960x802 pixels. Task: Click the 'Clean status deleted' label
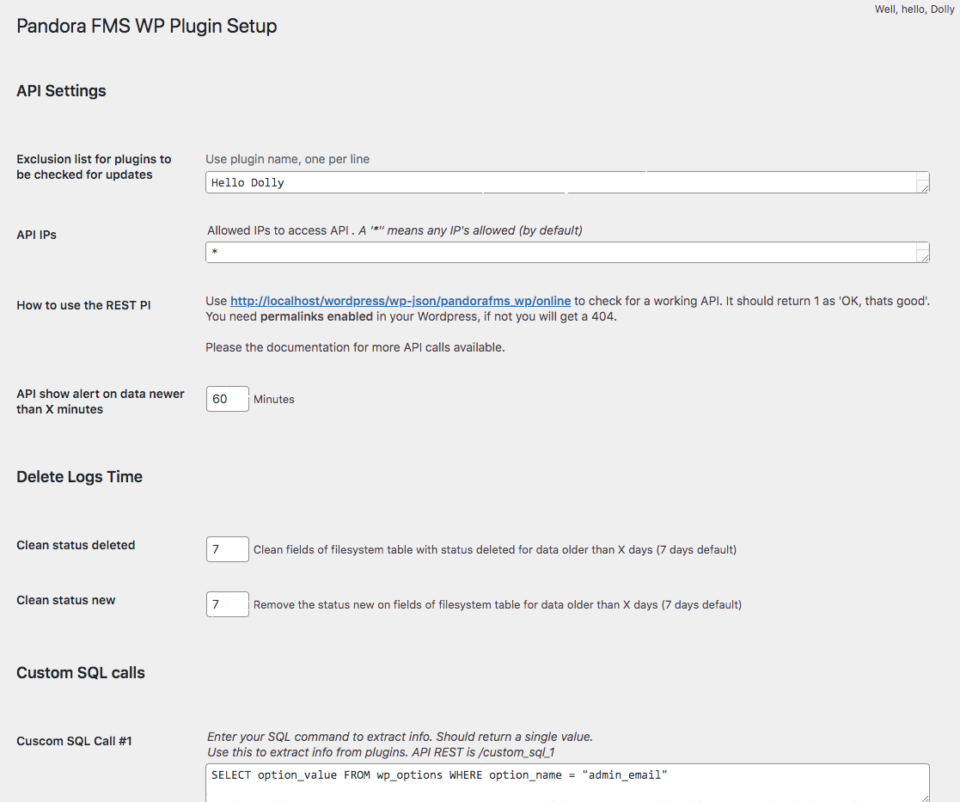(x=76, y=545)
